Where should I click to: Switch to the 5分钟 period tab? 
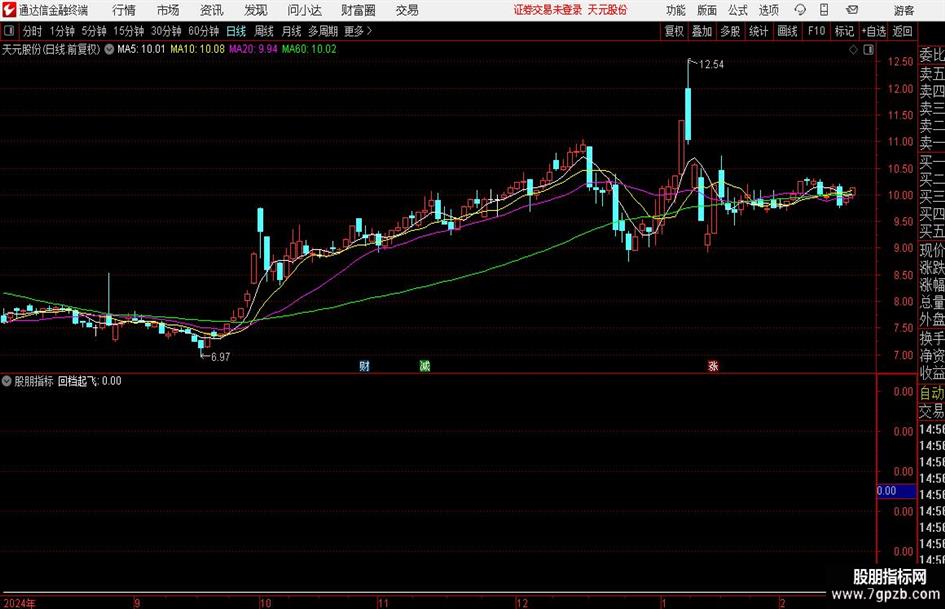coord(94,31)
